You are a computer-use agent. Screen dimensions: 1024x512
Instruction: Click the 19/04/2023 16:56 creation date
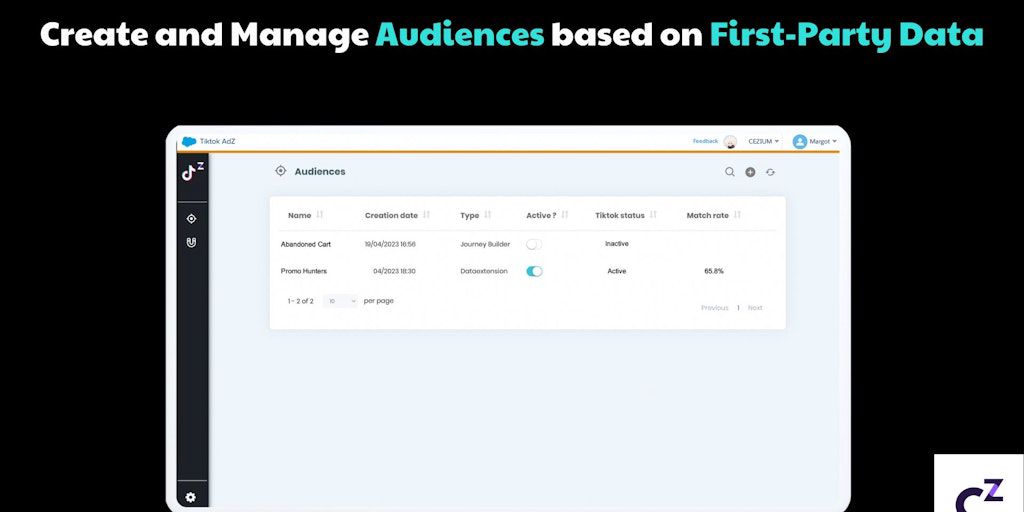[x=390, y=244]
